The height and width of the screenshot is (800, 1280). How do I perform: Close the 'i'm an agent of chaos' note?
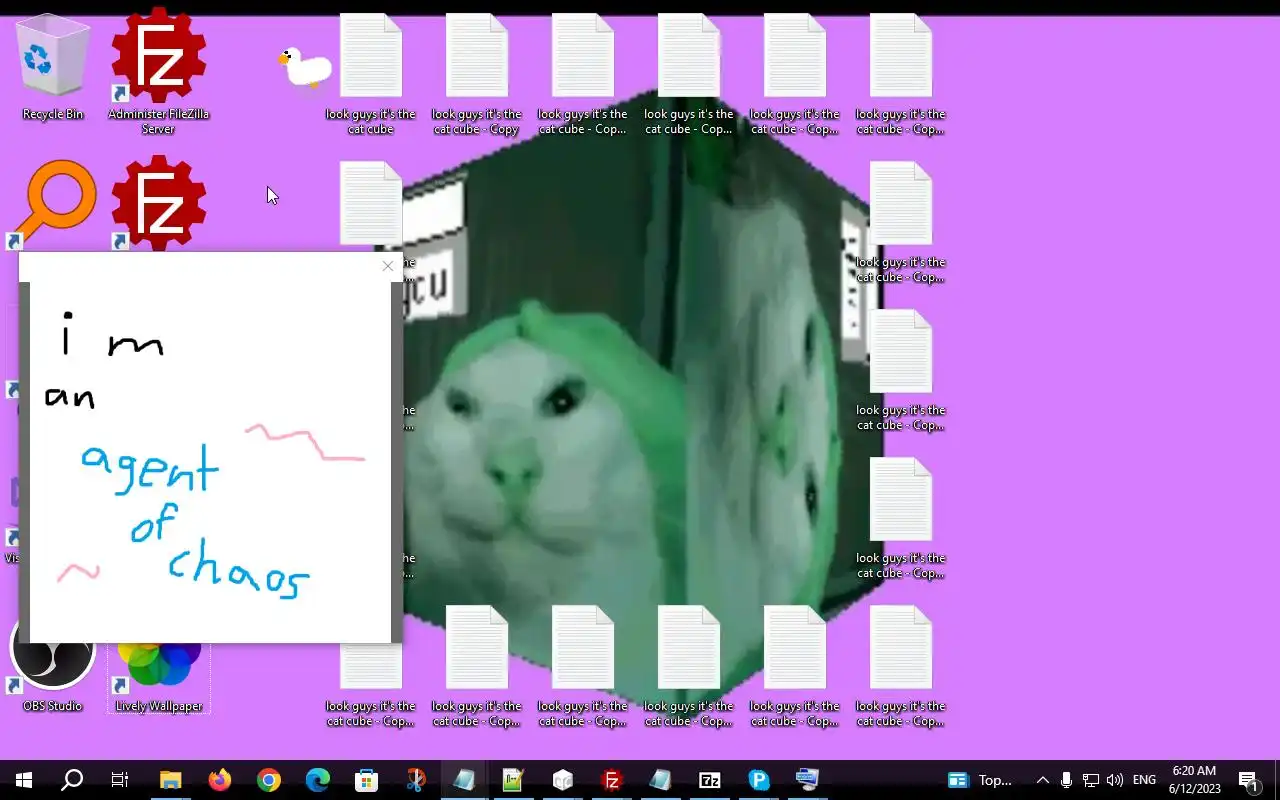click(x=388, y=266)
